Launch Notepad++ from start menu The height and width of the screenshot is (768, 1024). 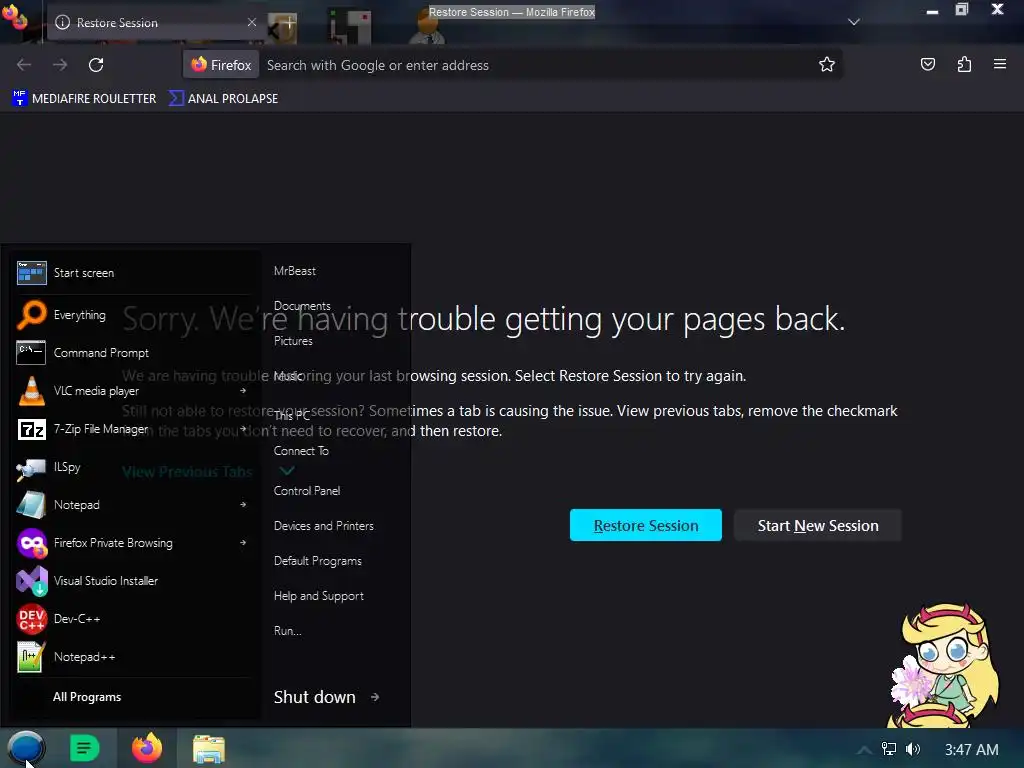pyautogui.click(x=134, y=657)
